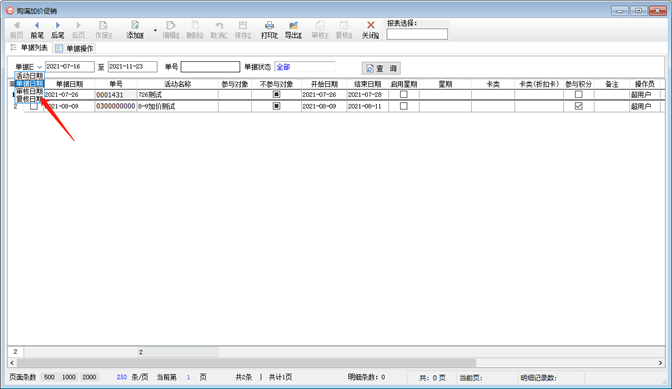This screenshot has width=672, height=389.
Task: Go to the first page (前页)
Action: [17, 30]
